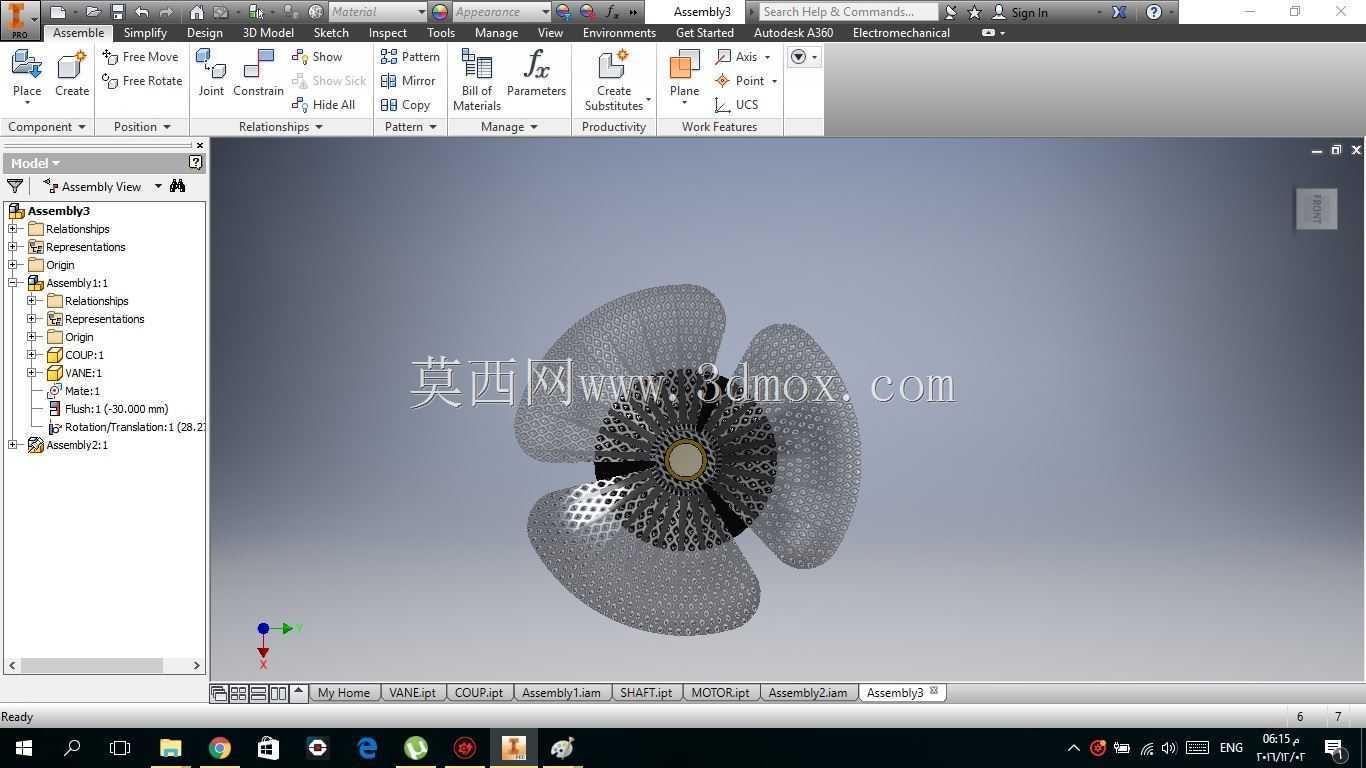1366x768 pixels.
Task: Open the Environments ribbon tab
Action: click(619, 32)
